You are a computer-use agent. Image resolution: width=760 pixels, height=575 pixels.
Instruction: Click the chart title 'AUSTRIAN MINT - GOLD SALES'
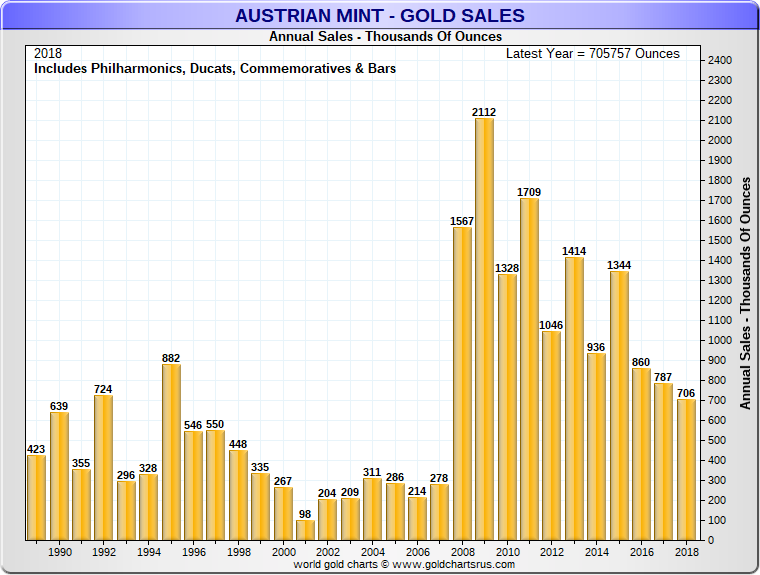coord(380,16)
